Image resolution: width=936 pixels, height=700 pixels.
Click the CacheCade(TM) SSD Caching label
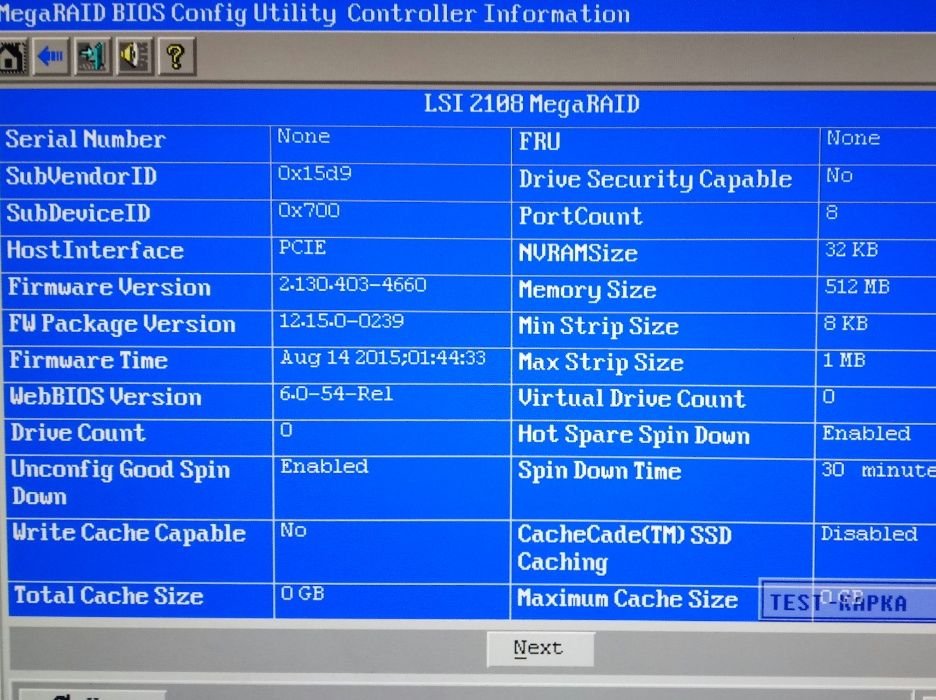[624, 549]
